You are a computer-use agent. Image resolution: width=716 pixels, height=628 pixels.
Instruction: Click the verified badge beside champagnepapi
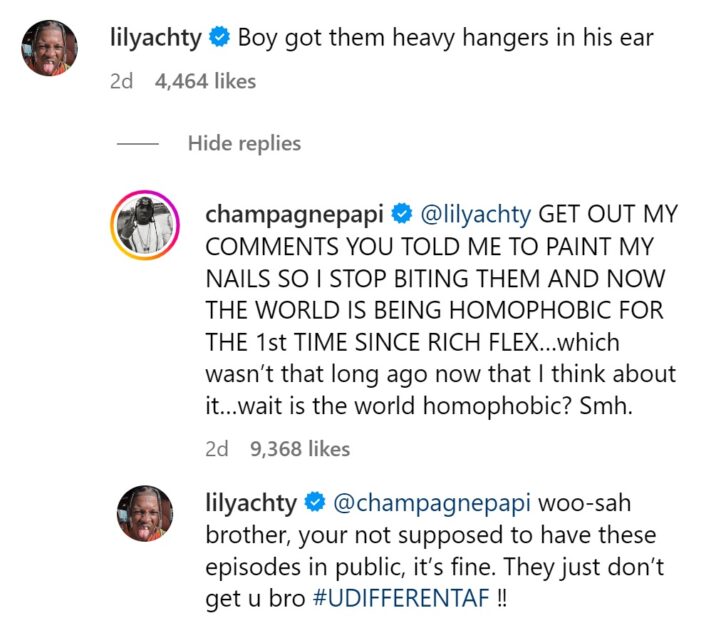pos(402,214)
